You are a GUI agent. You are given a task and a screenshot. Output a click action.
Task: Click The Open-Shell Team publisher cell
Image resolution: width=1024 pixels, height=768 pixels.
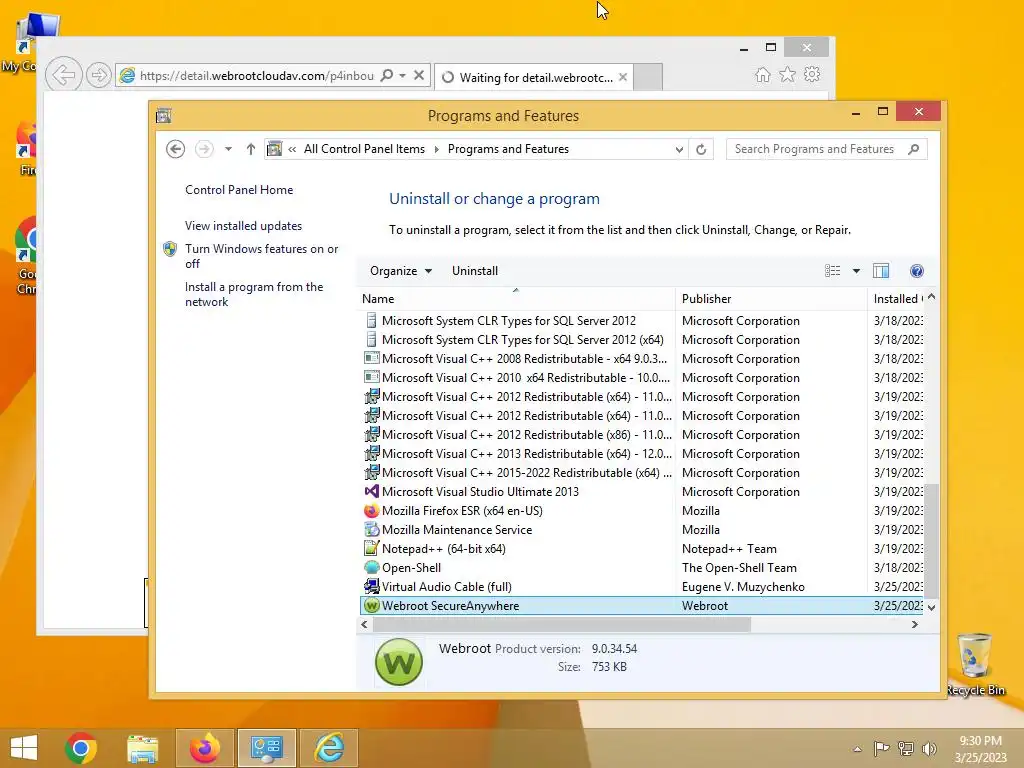click(x=739, y=568)
